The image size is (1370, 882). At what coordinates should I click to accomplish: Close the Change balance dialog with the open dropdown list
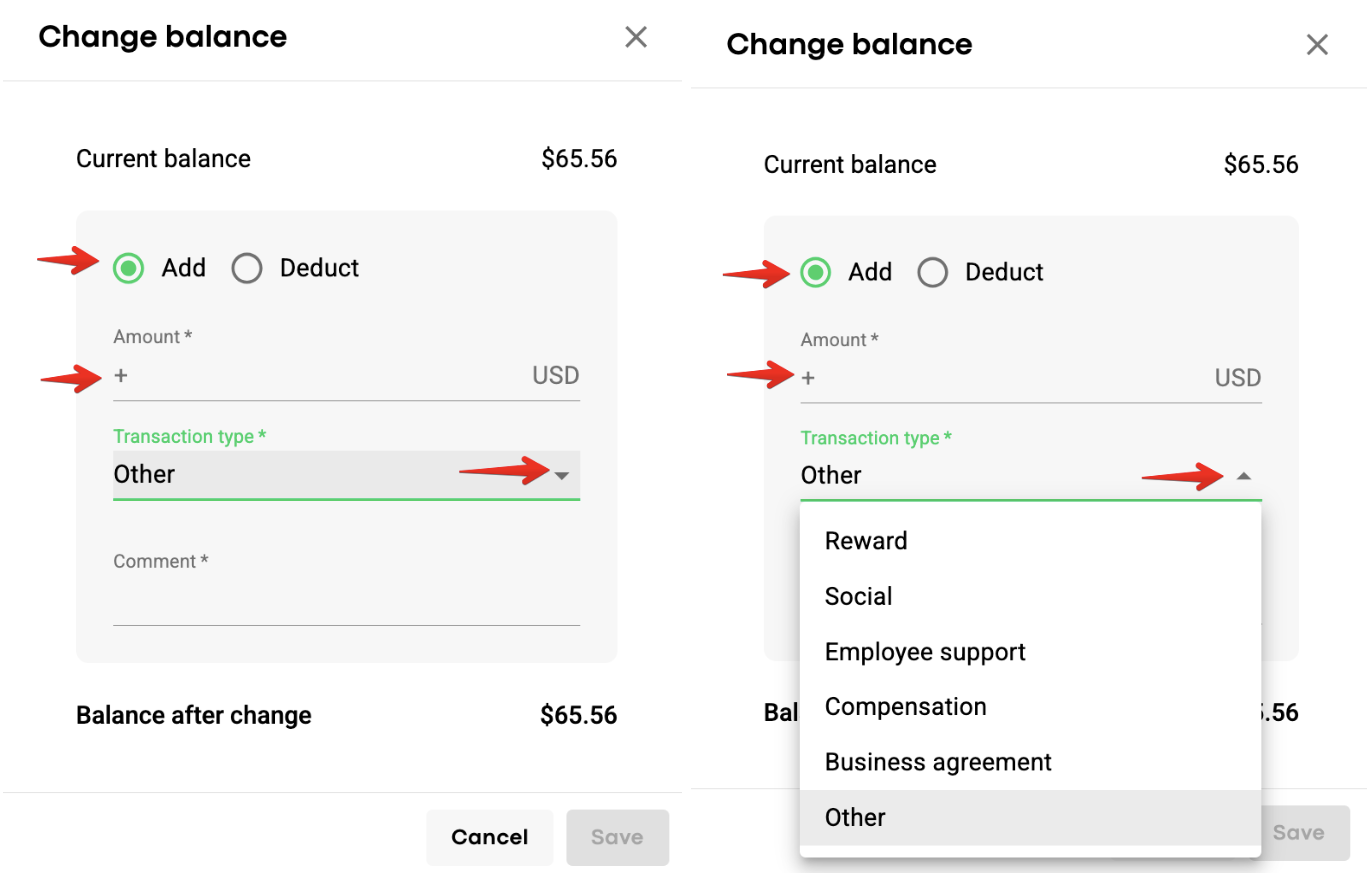tap(1317, 45)
